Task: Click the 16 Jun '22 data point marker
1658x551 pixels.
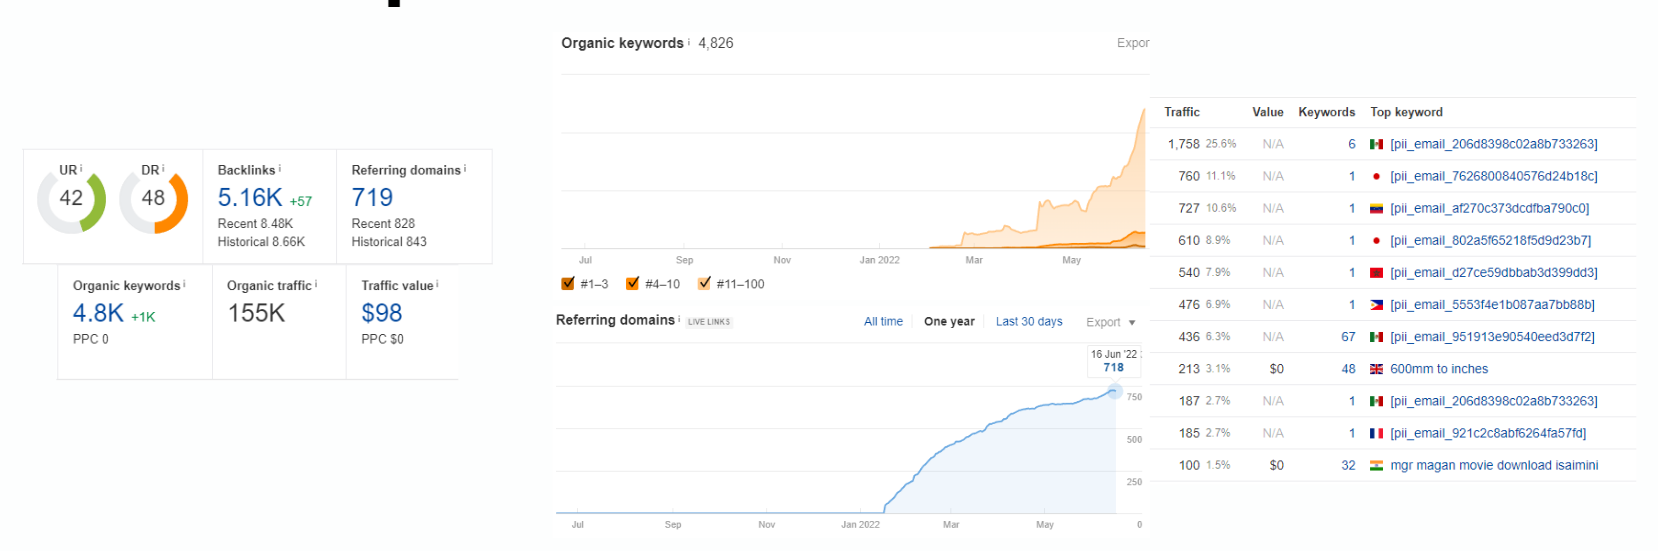Action: coord(1114,391)
